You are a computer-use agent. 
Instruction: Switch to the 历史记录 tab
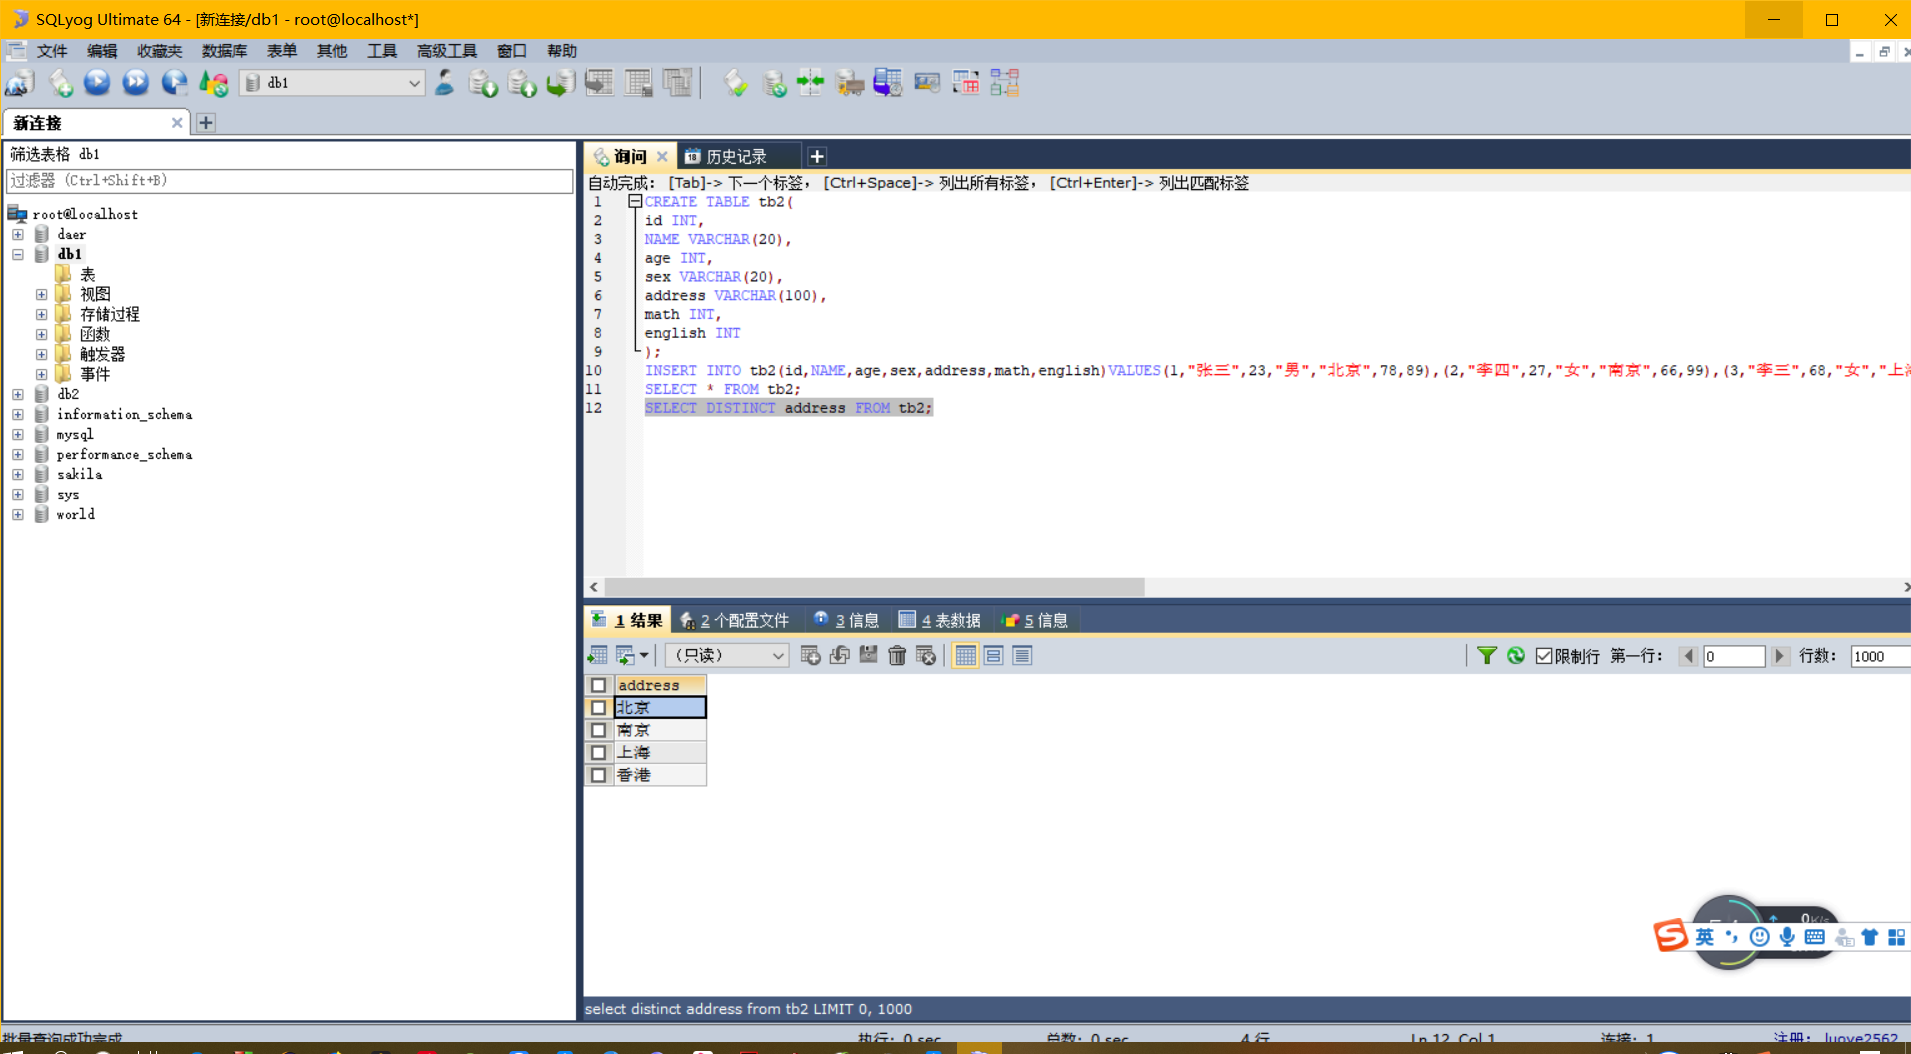pyautogui.click(x=736, y=157)
